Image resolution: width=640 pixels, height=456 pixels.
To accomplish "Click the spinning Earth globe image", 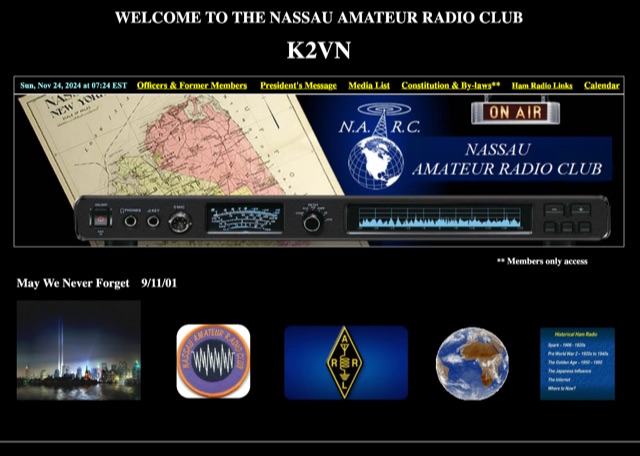I will (472, 363).
